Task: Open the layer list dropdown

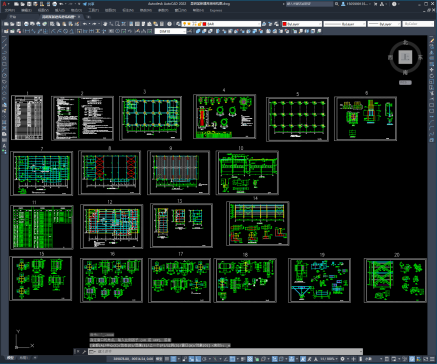Action: pos(221,24)
